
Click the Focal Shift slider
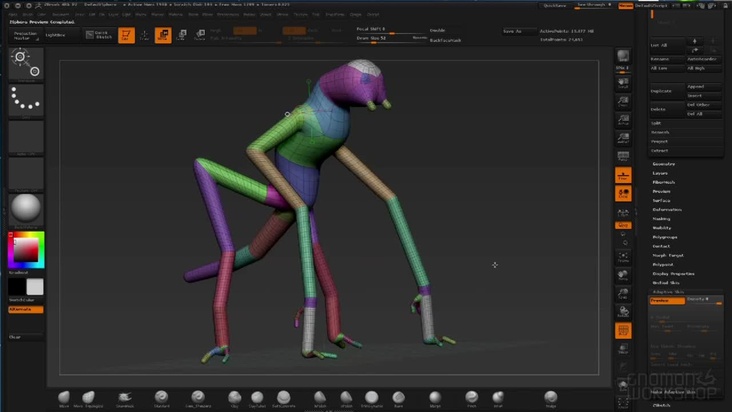coord(391,29)
